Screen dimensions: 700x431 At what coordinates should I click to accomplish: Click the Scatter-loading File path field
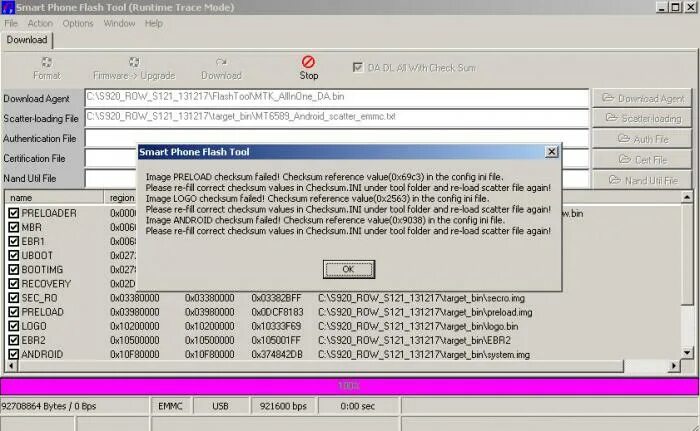(337, 118)
